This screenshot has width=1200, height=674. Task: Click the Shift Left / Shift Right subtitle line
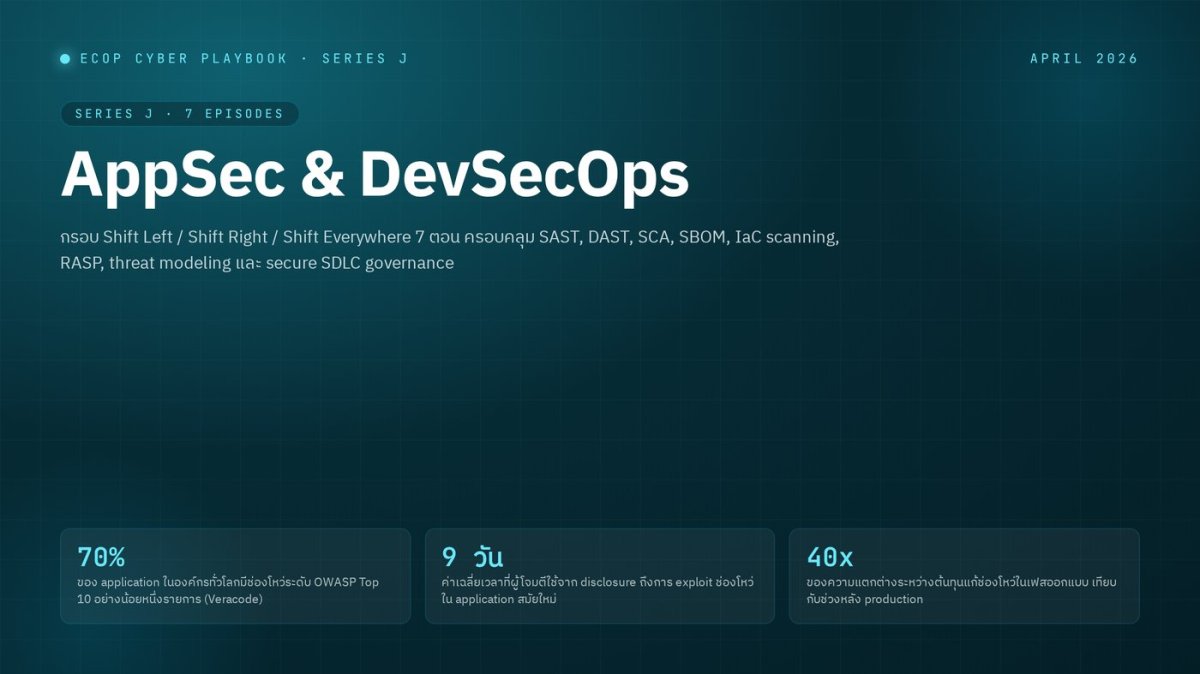click(450, 237)
